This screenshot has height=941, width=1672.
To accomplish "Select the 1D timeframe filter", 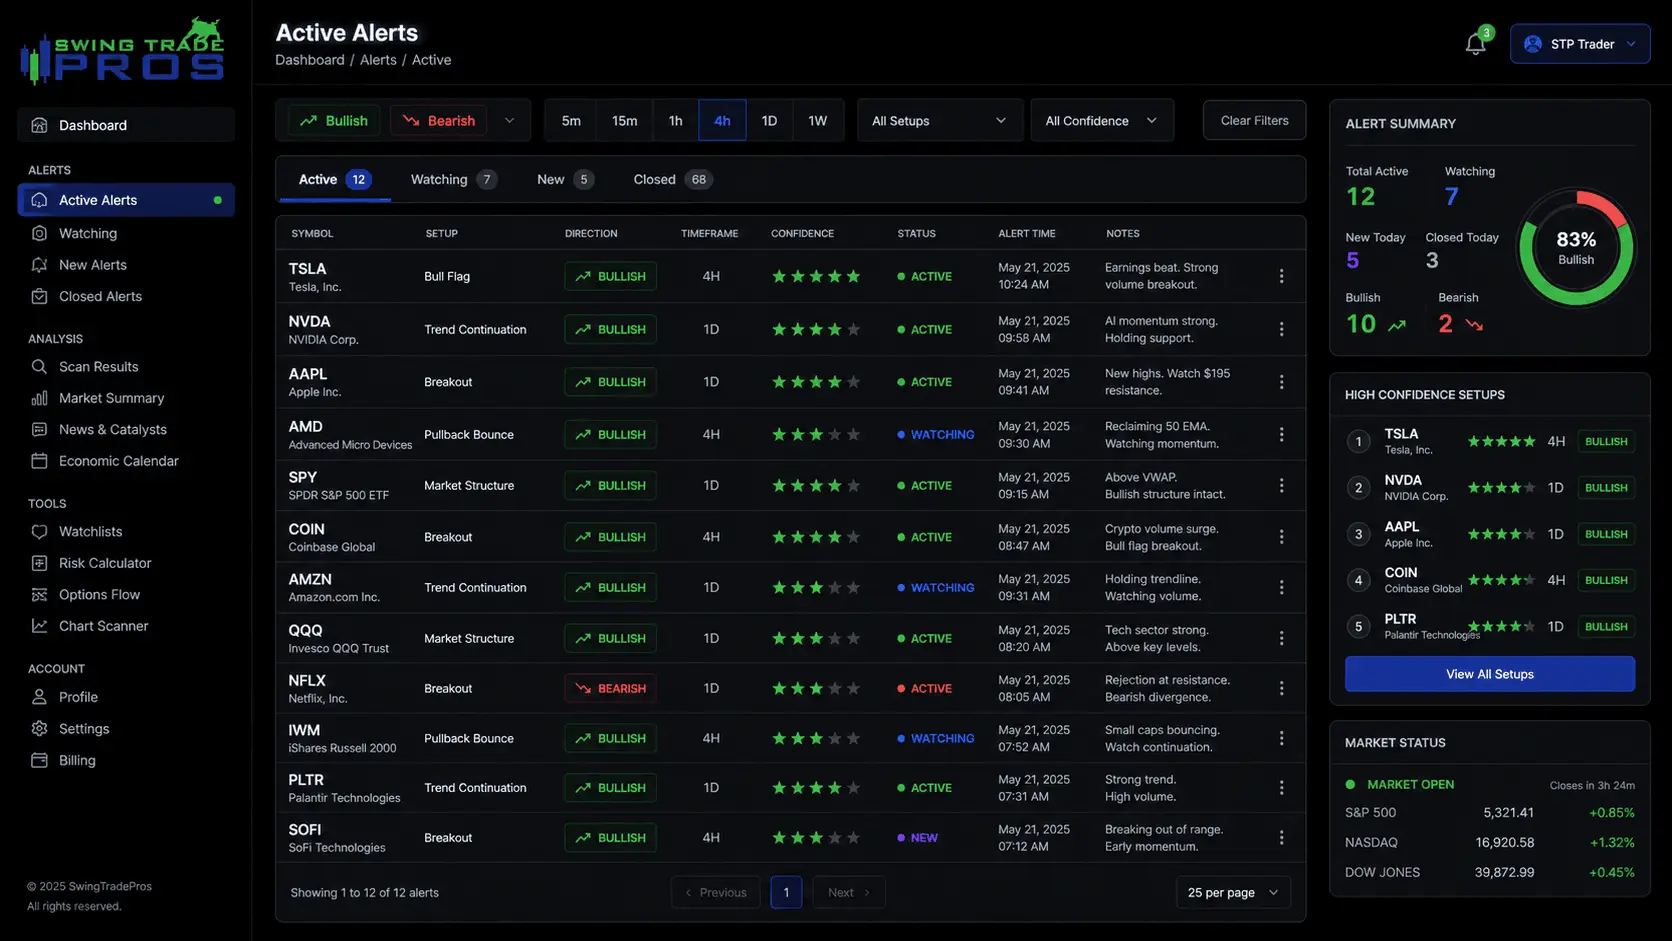I will pyautogui.click(x=769, y=121).
